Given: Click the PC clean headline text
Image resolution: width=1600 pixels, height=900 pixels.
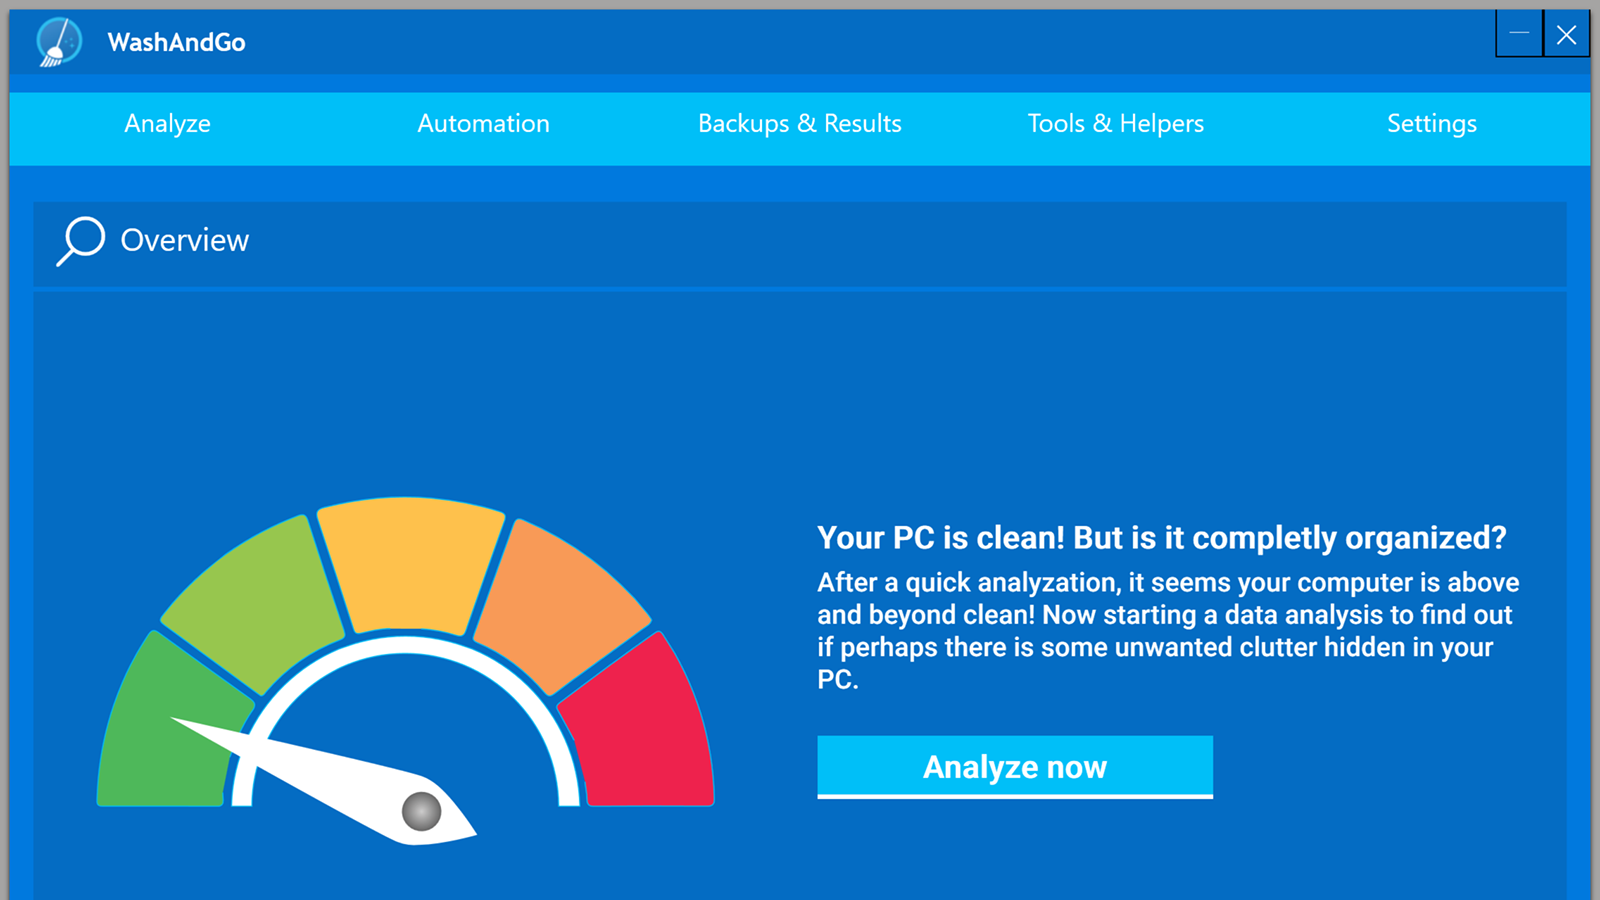Looking at the screenshot, I should (1161, 538).
